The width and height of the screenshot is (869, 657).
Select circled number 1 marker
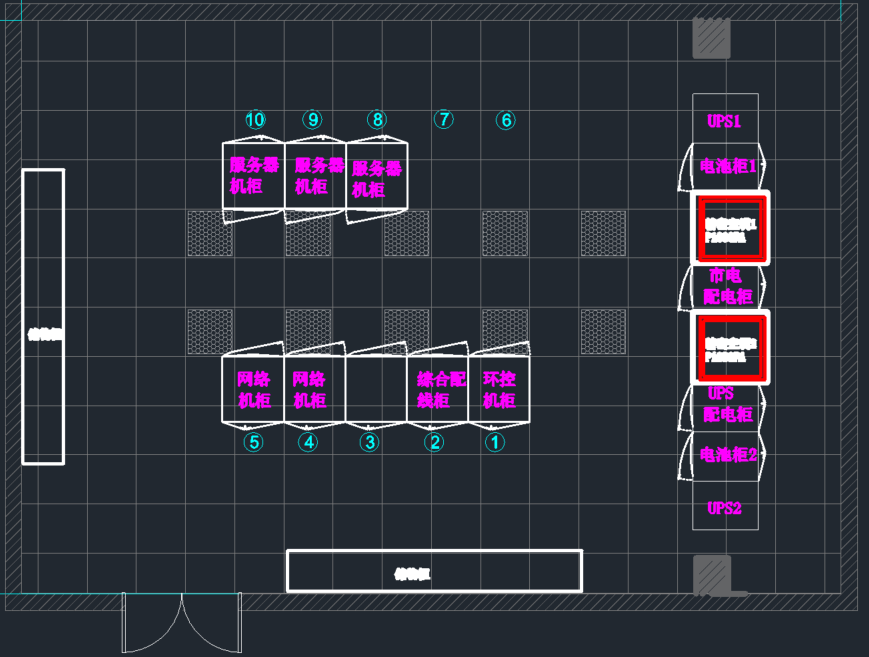pyautogui.click(x=495, y=441)
